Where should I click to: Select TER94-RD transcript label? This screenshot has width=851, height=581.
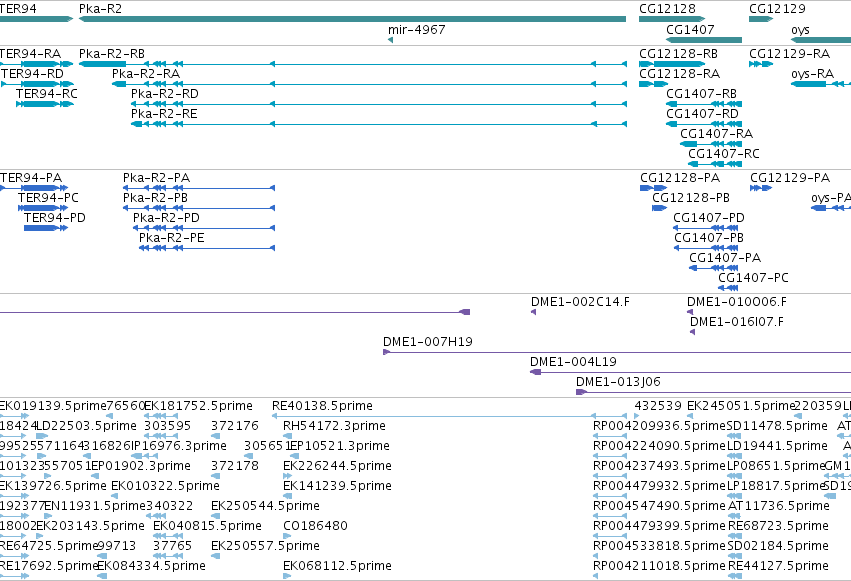32,74
